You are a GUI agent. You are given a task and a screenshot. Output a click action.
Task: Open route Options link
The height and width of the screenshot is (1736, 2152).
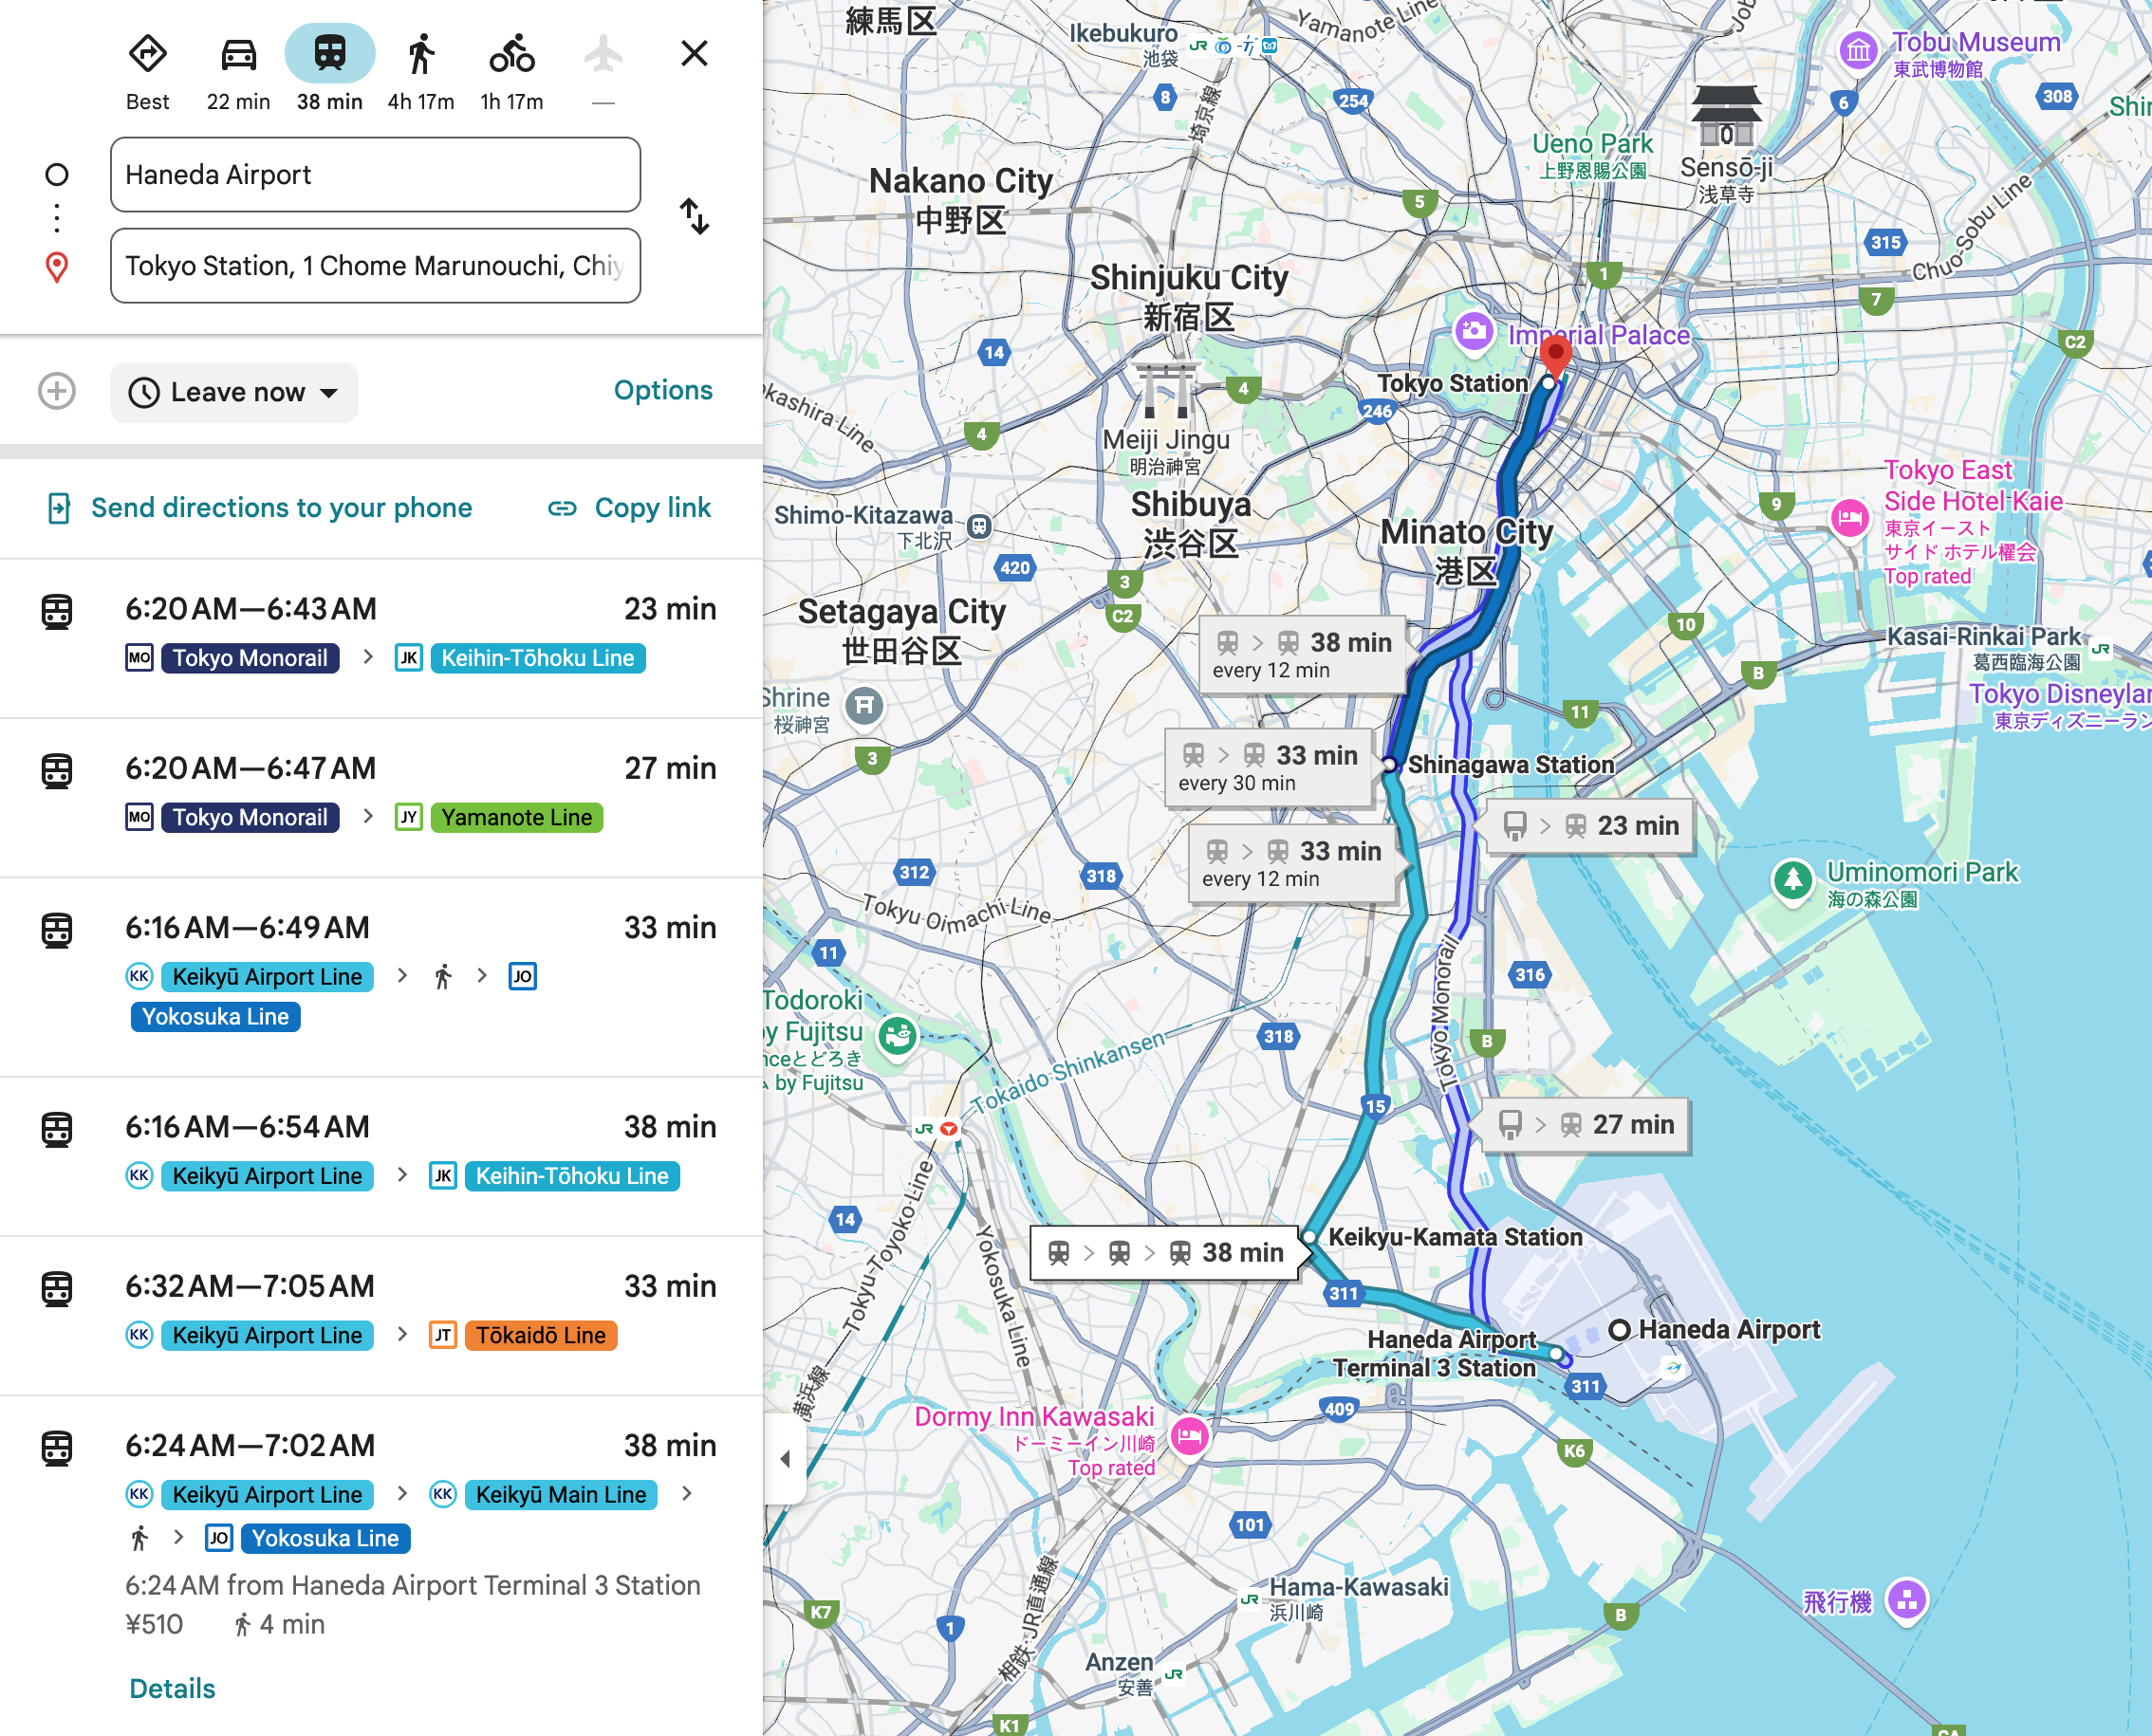click(x=662, y=390)
